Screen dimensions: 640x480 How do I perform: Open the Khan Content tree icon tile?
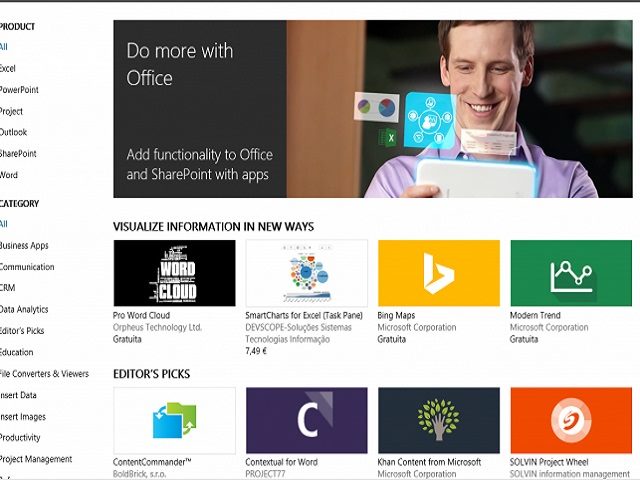click(439, 420)
